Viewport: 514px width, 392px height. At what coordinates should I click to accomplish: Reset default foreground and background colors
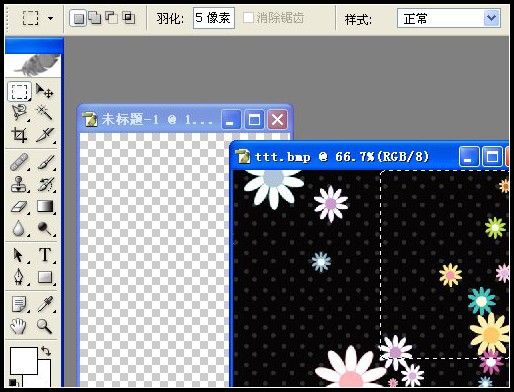pos(13,383)
